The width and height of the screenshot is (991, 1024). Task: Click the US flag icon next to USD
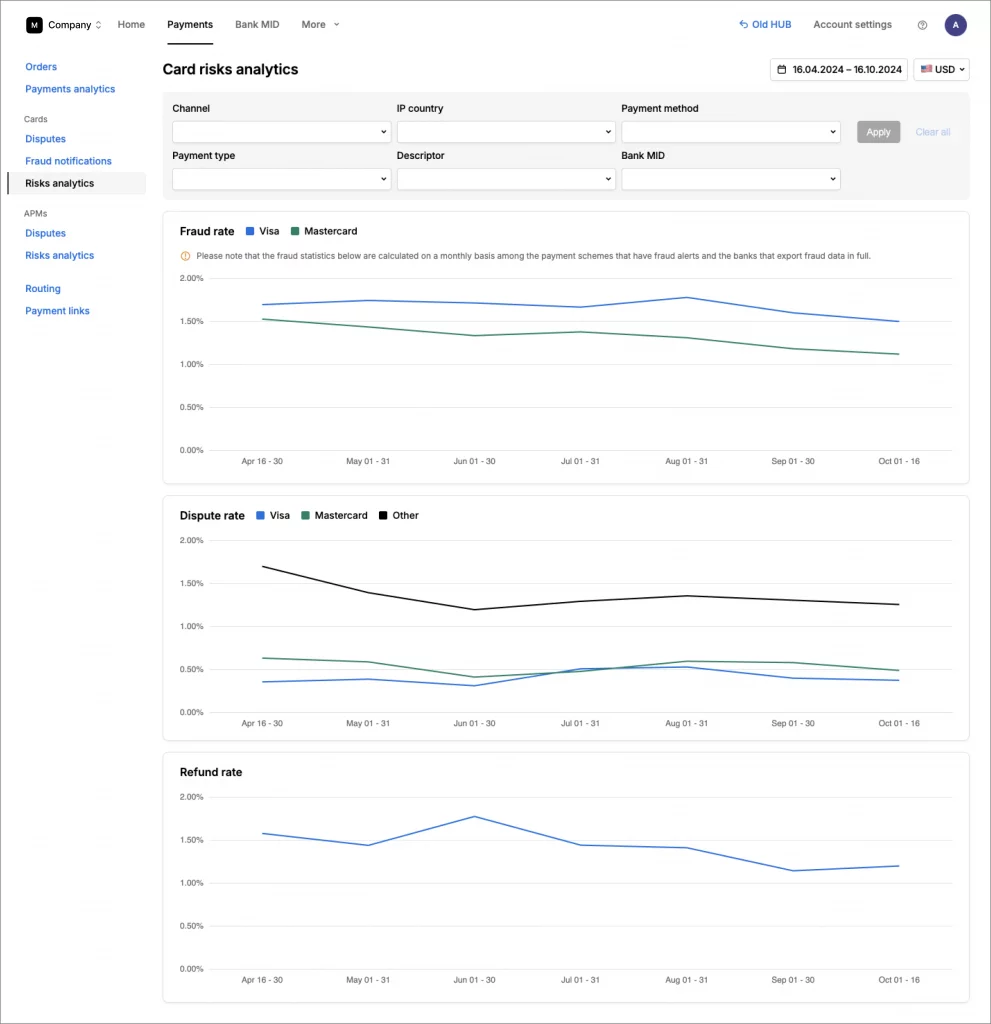pos(926,69)
